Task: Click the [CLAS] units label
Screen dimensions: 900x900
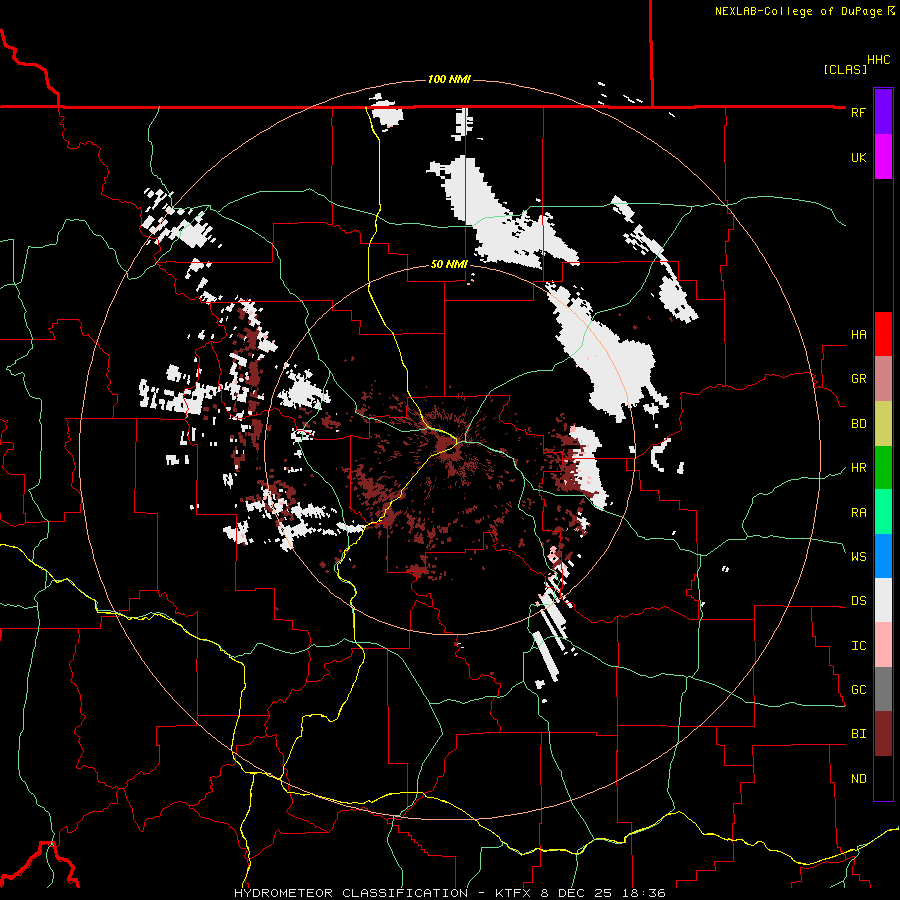Action: 845,69
